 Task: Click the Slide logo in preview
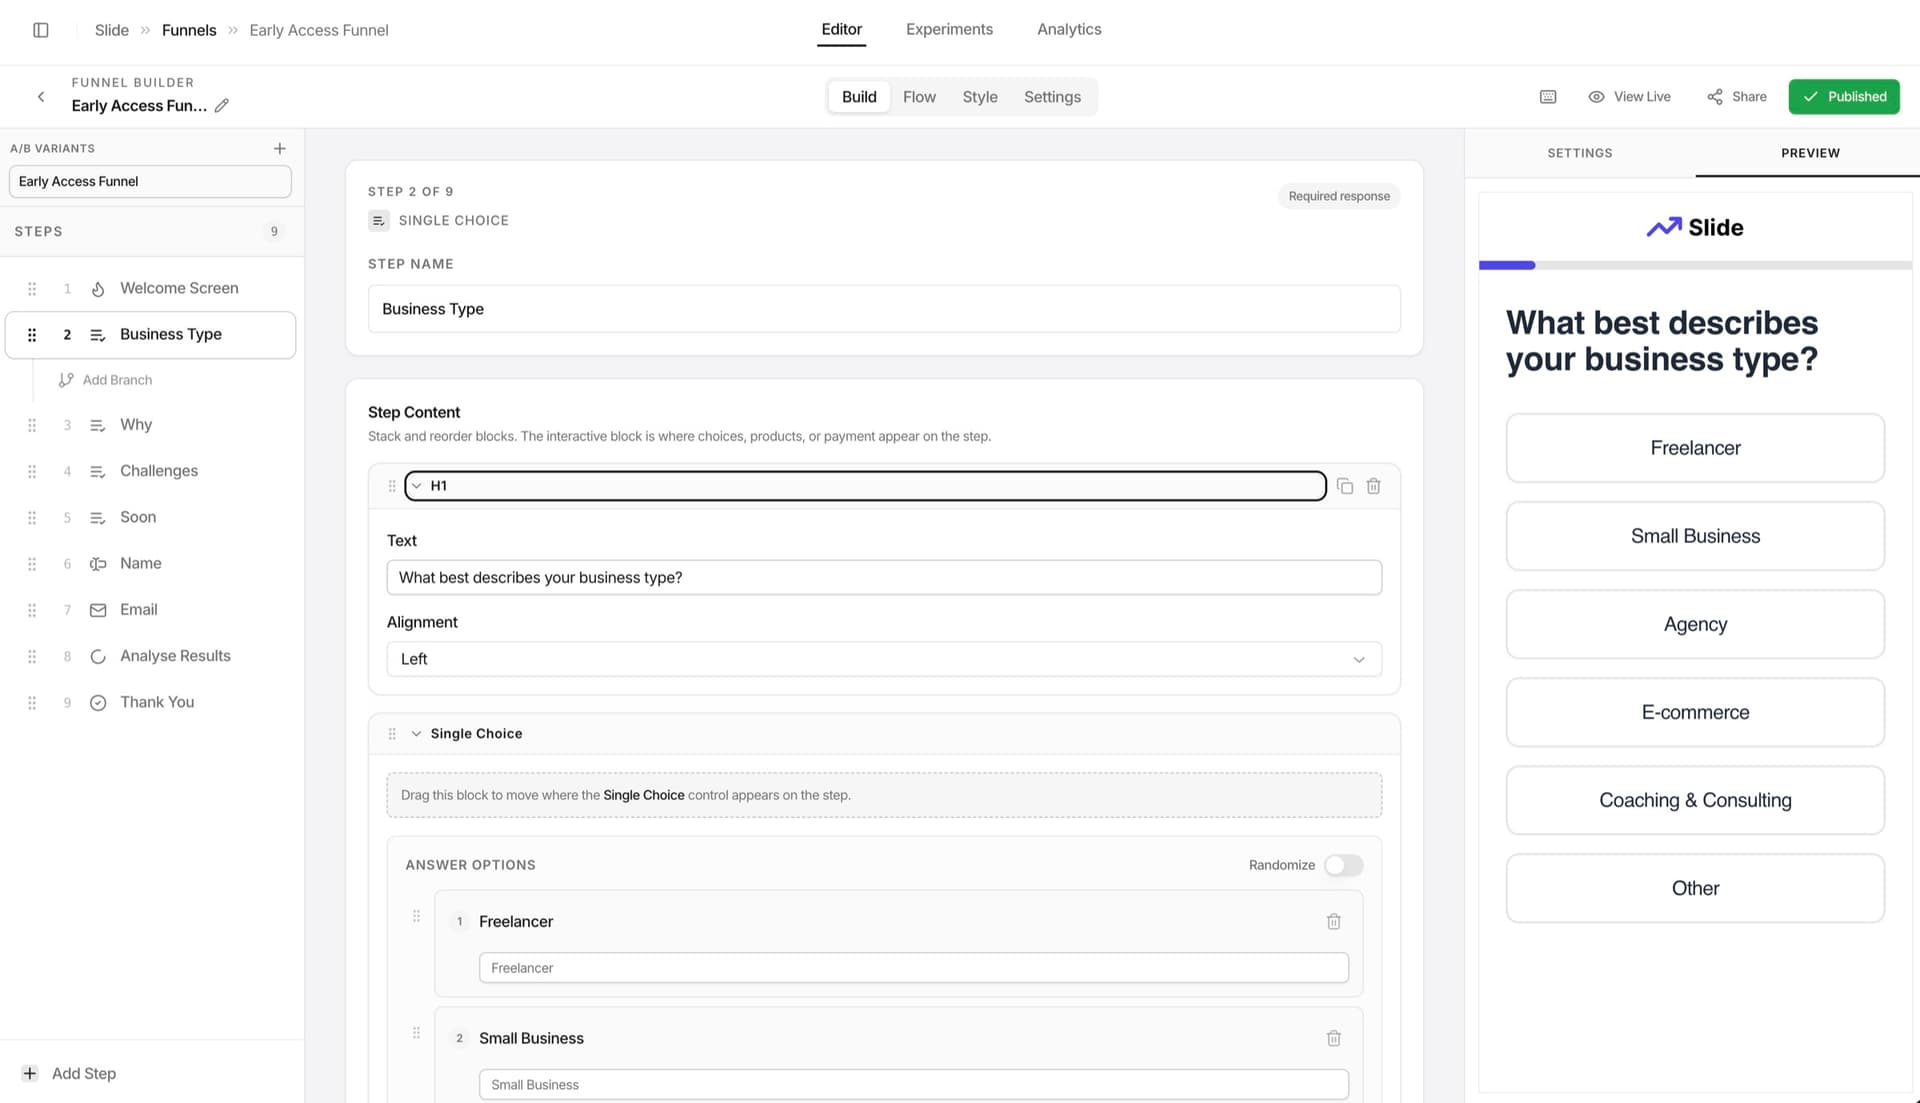click(x=1695, y=228)
